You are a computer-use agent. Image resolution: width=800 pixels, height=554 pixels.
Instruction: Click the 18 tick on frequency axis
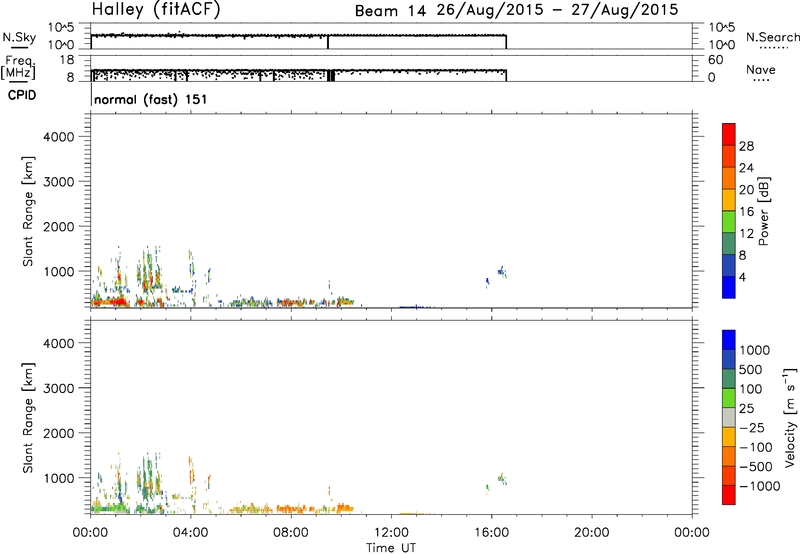coord(67,60)
